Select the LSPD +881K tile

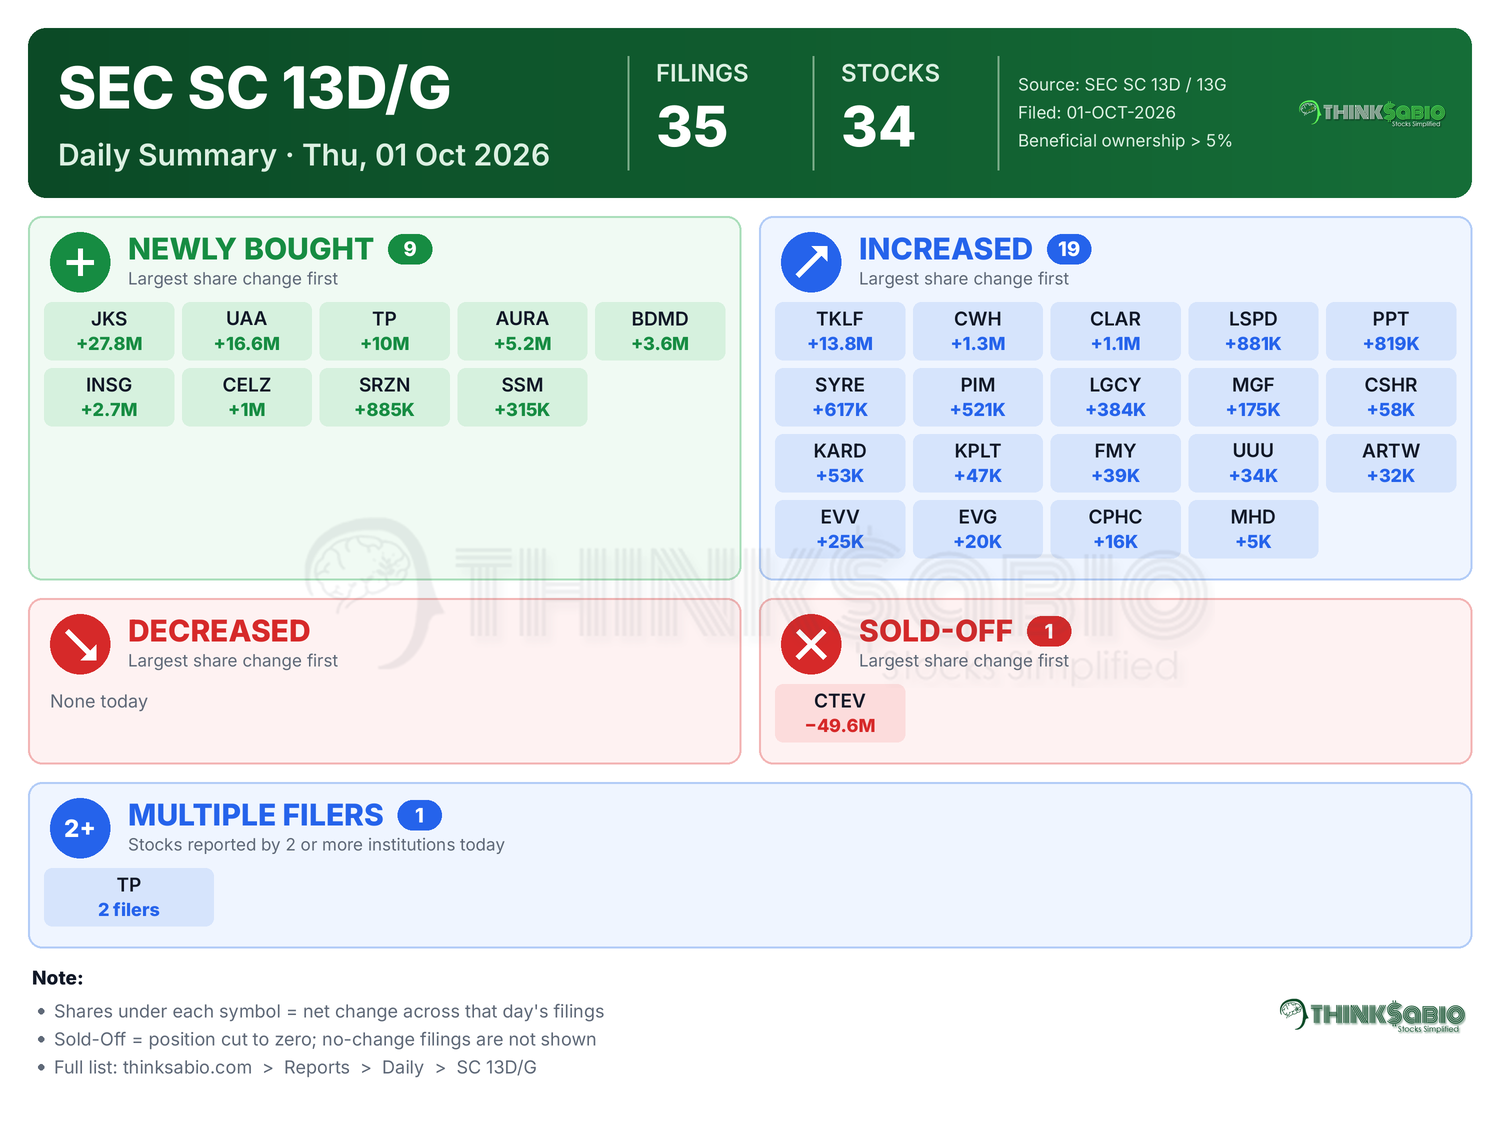(1253, 331)
